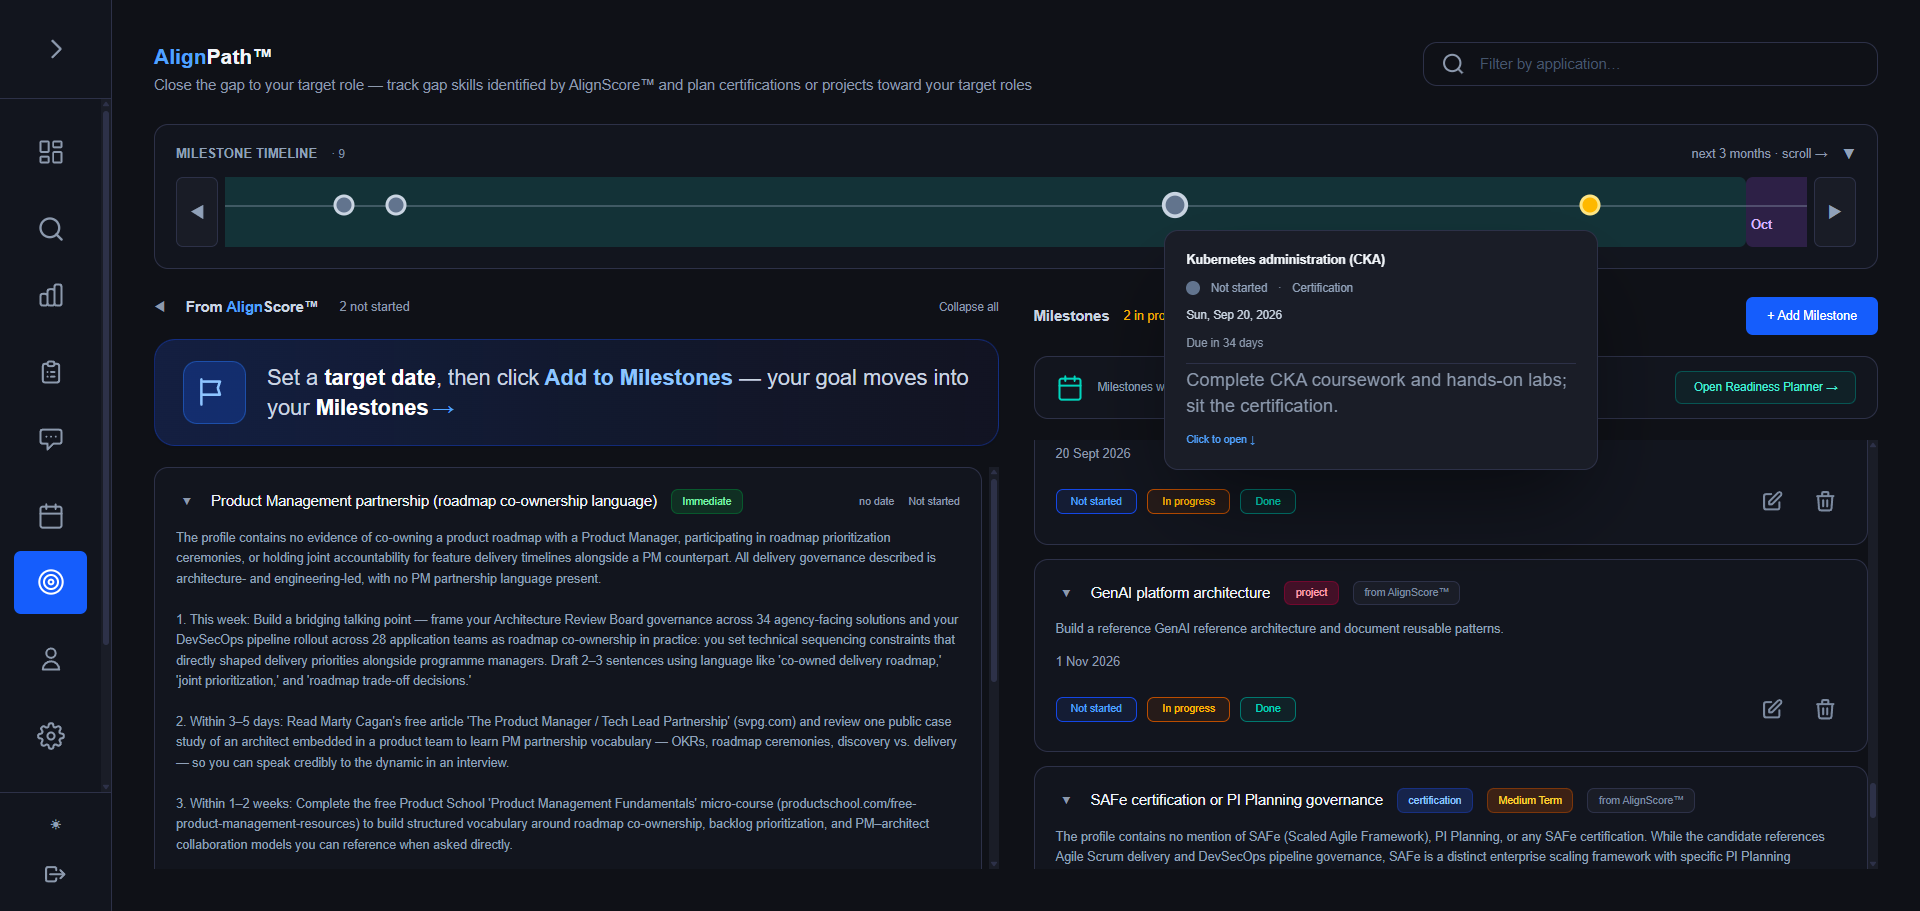Click '2 not started' count label
Viewport: 1920px width, 911px height.
pyautogui.click(x=374, y=307)
